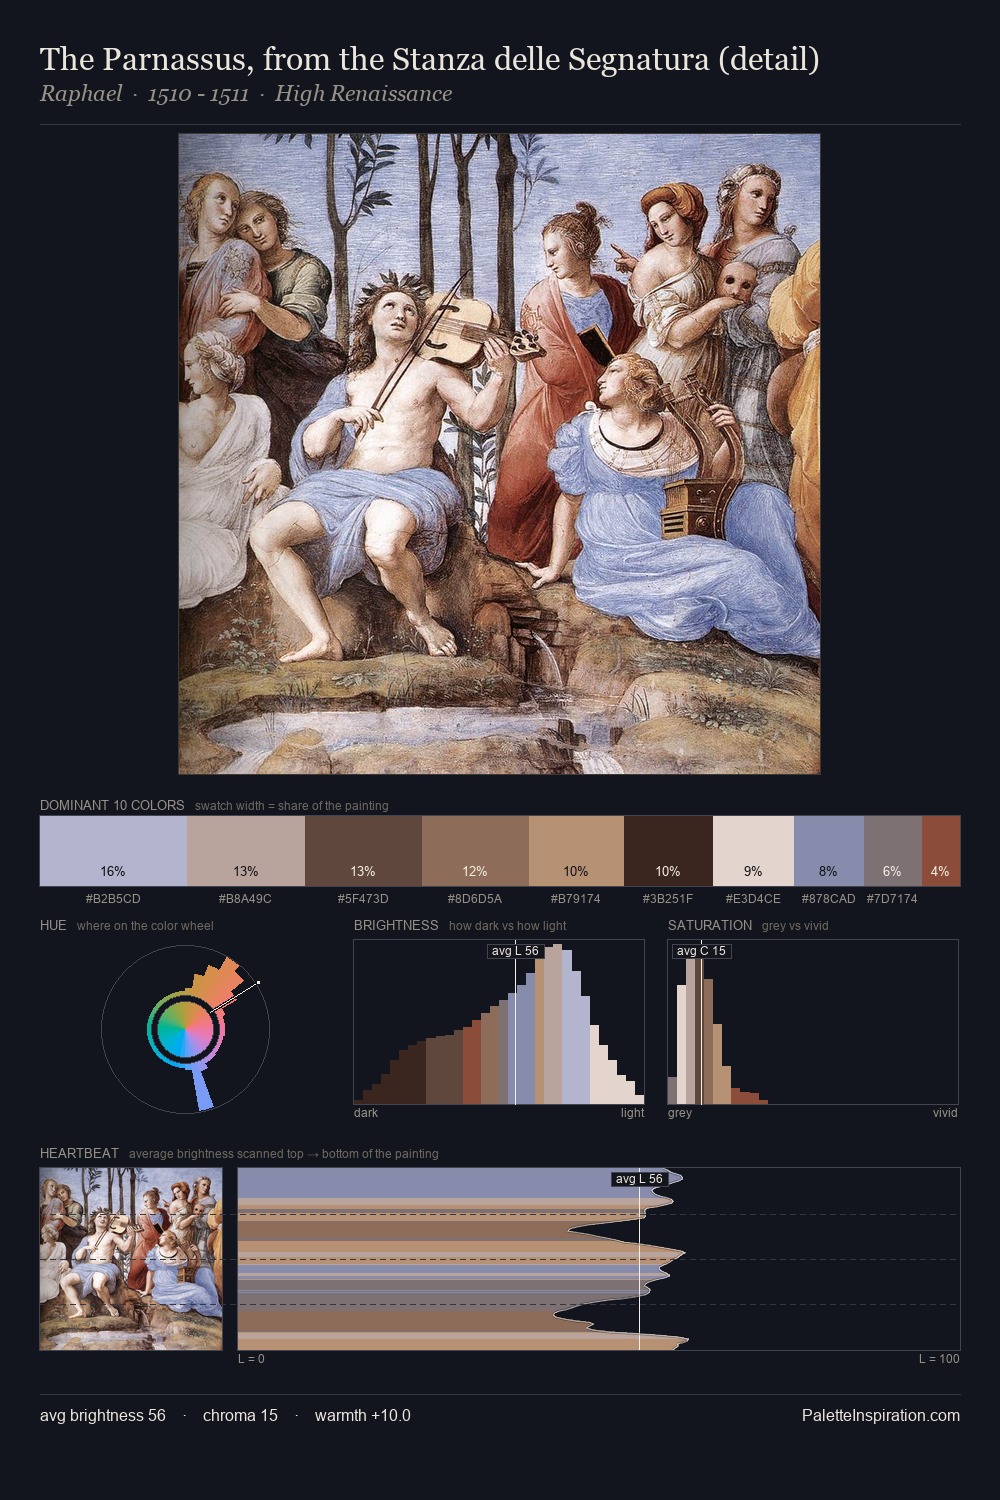
Task: Click the #B2B5CD lavender color swatch
Action: pyautogui.click(x=113, y=851)
